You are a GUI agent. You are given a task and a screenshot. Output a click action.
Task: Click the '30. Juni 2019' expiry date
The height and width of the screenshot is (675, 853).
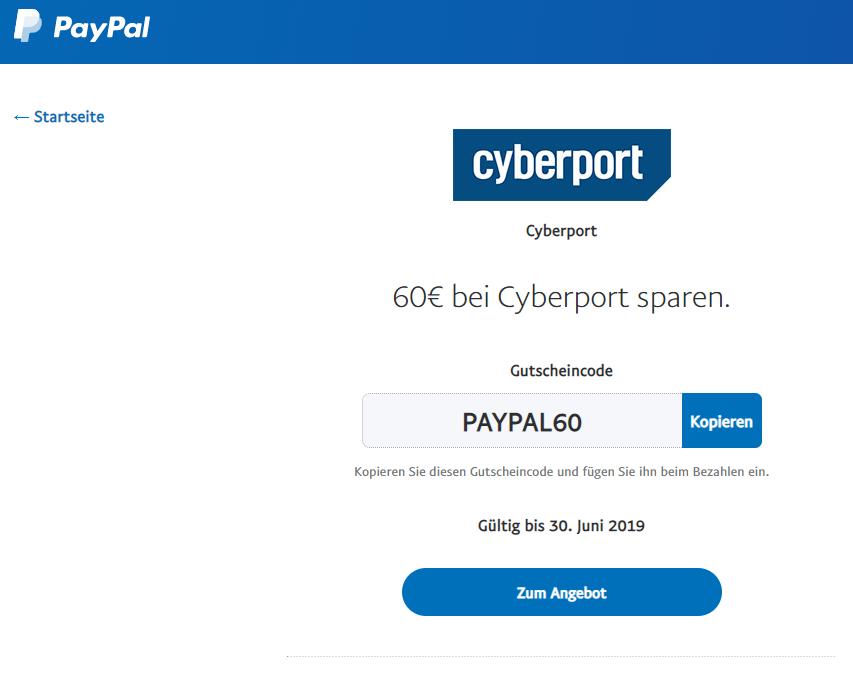[x=597, y=525]
